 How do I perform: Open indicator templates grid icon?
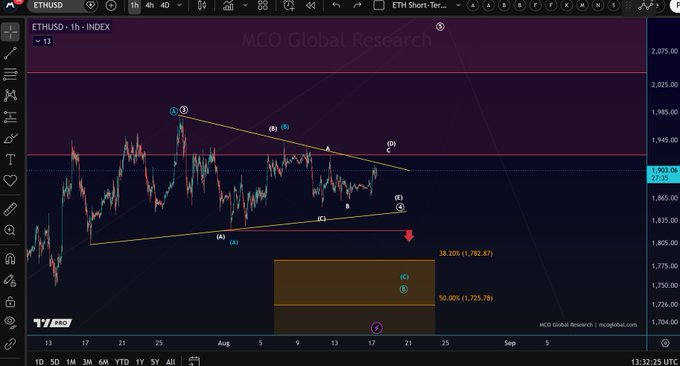point(263,6)
